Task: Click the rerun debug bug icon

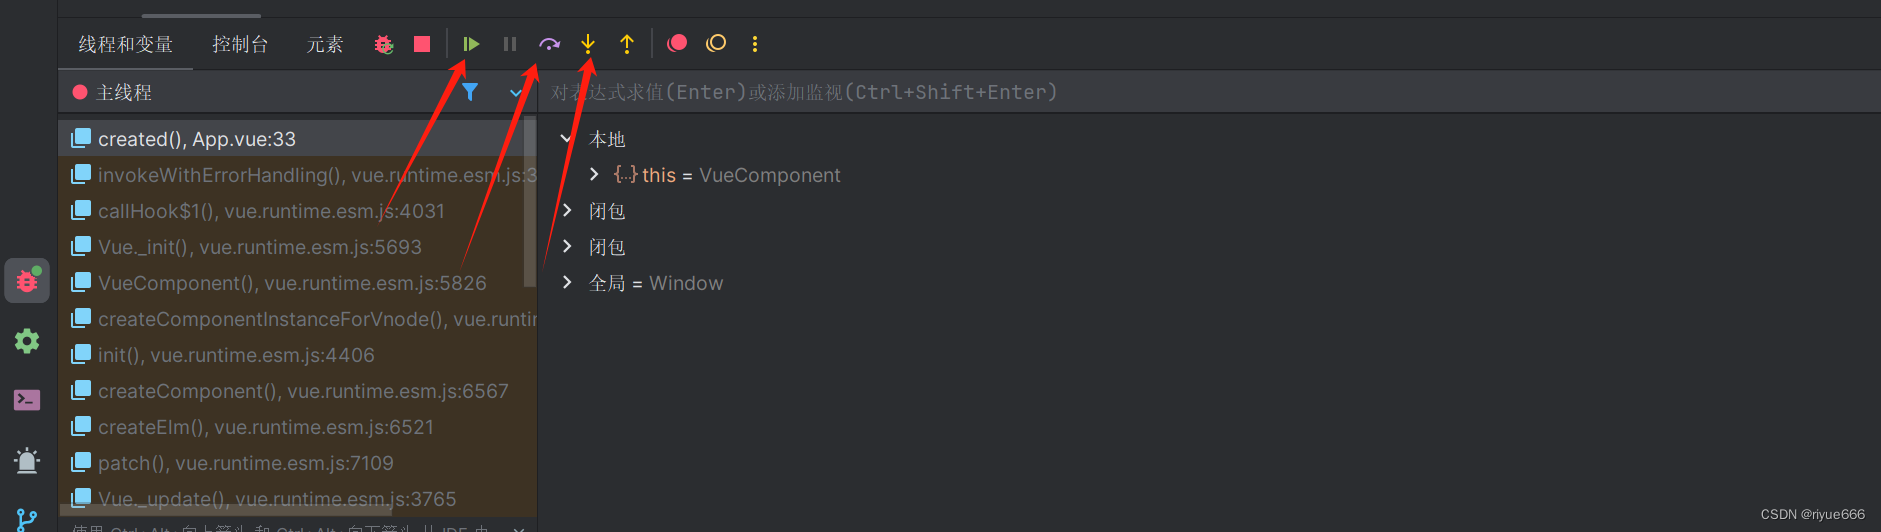Action: [x=384, y=44]
